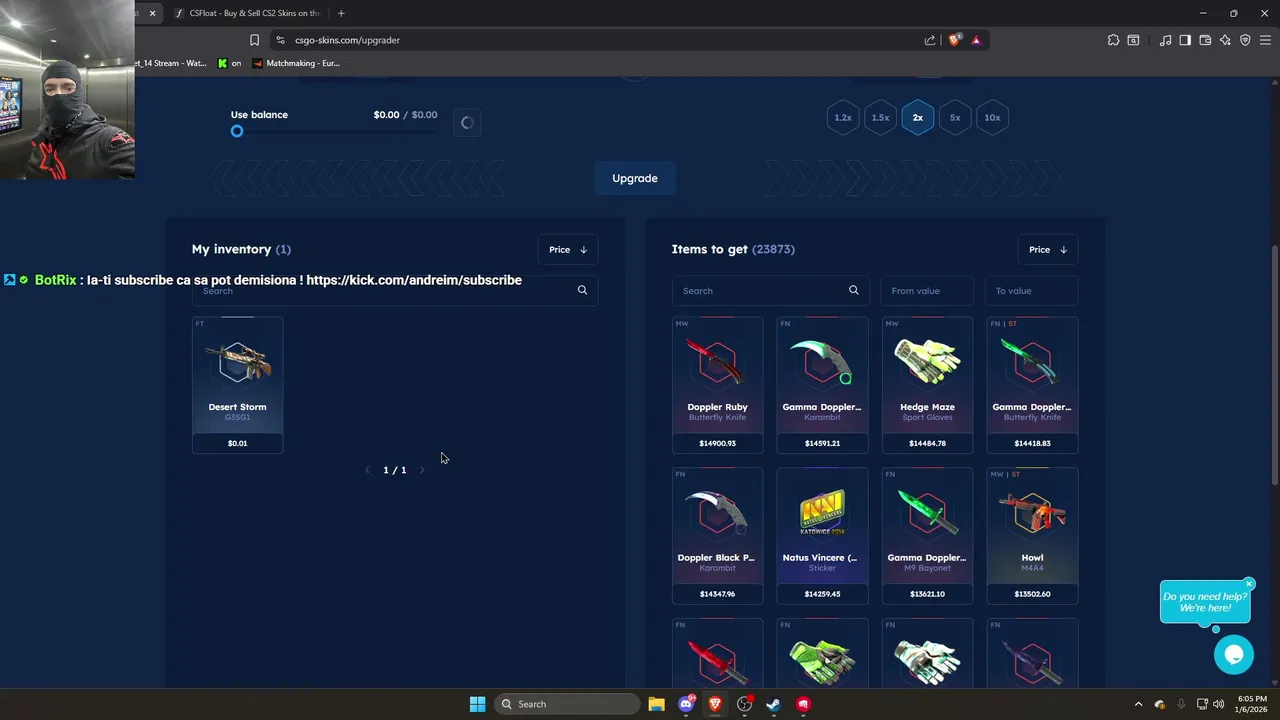This screenshot has width=1280, height=720.
Task: Show hidden system tray icons
Action: (x=1138, y=704)
